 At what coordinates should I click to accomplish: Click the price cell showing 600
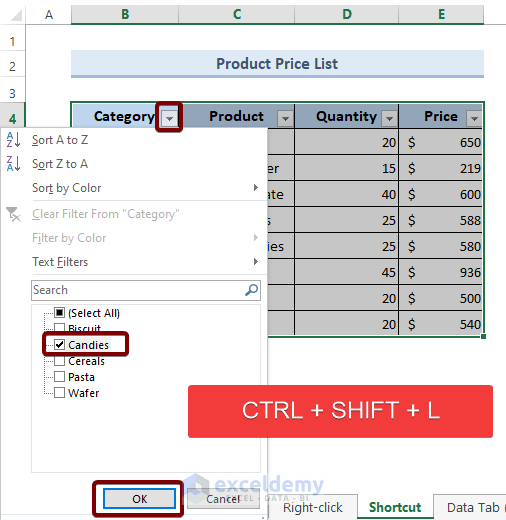pos(441,194)
